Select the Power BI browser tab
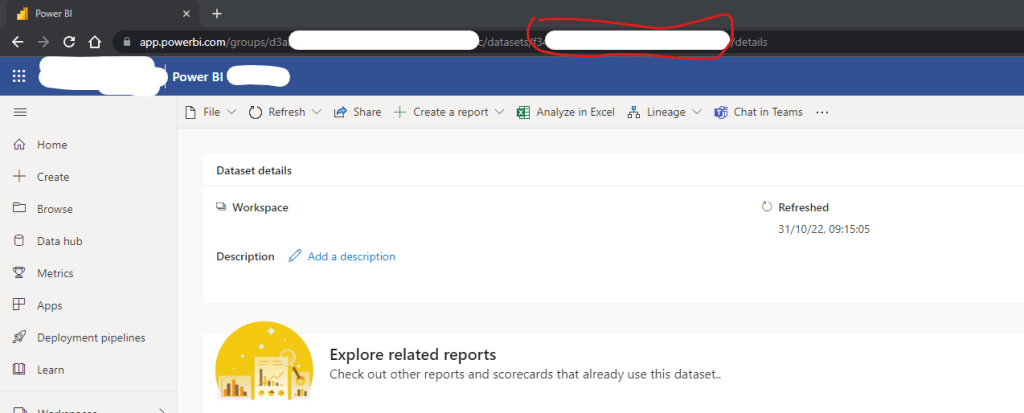This screenshot has width=1024, height=413. coord(101,14)
